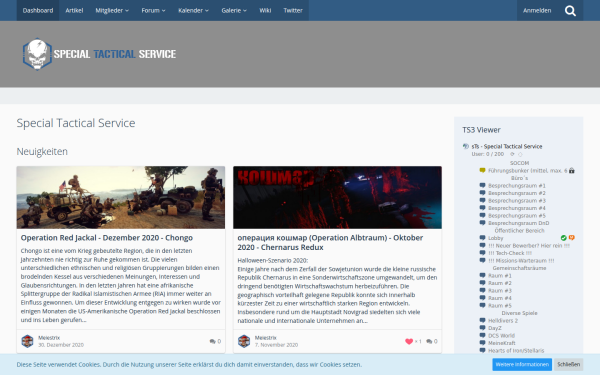
Task: Click channel icon of Besprechungsraum #4
Action: coord(483,208)
